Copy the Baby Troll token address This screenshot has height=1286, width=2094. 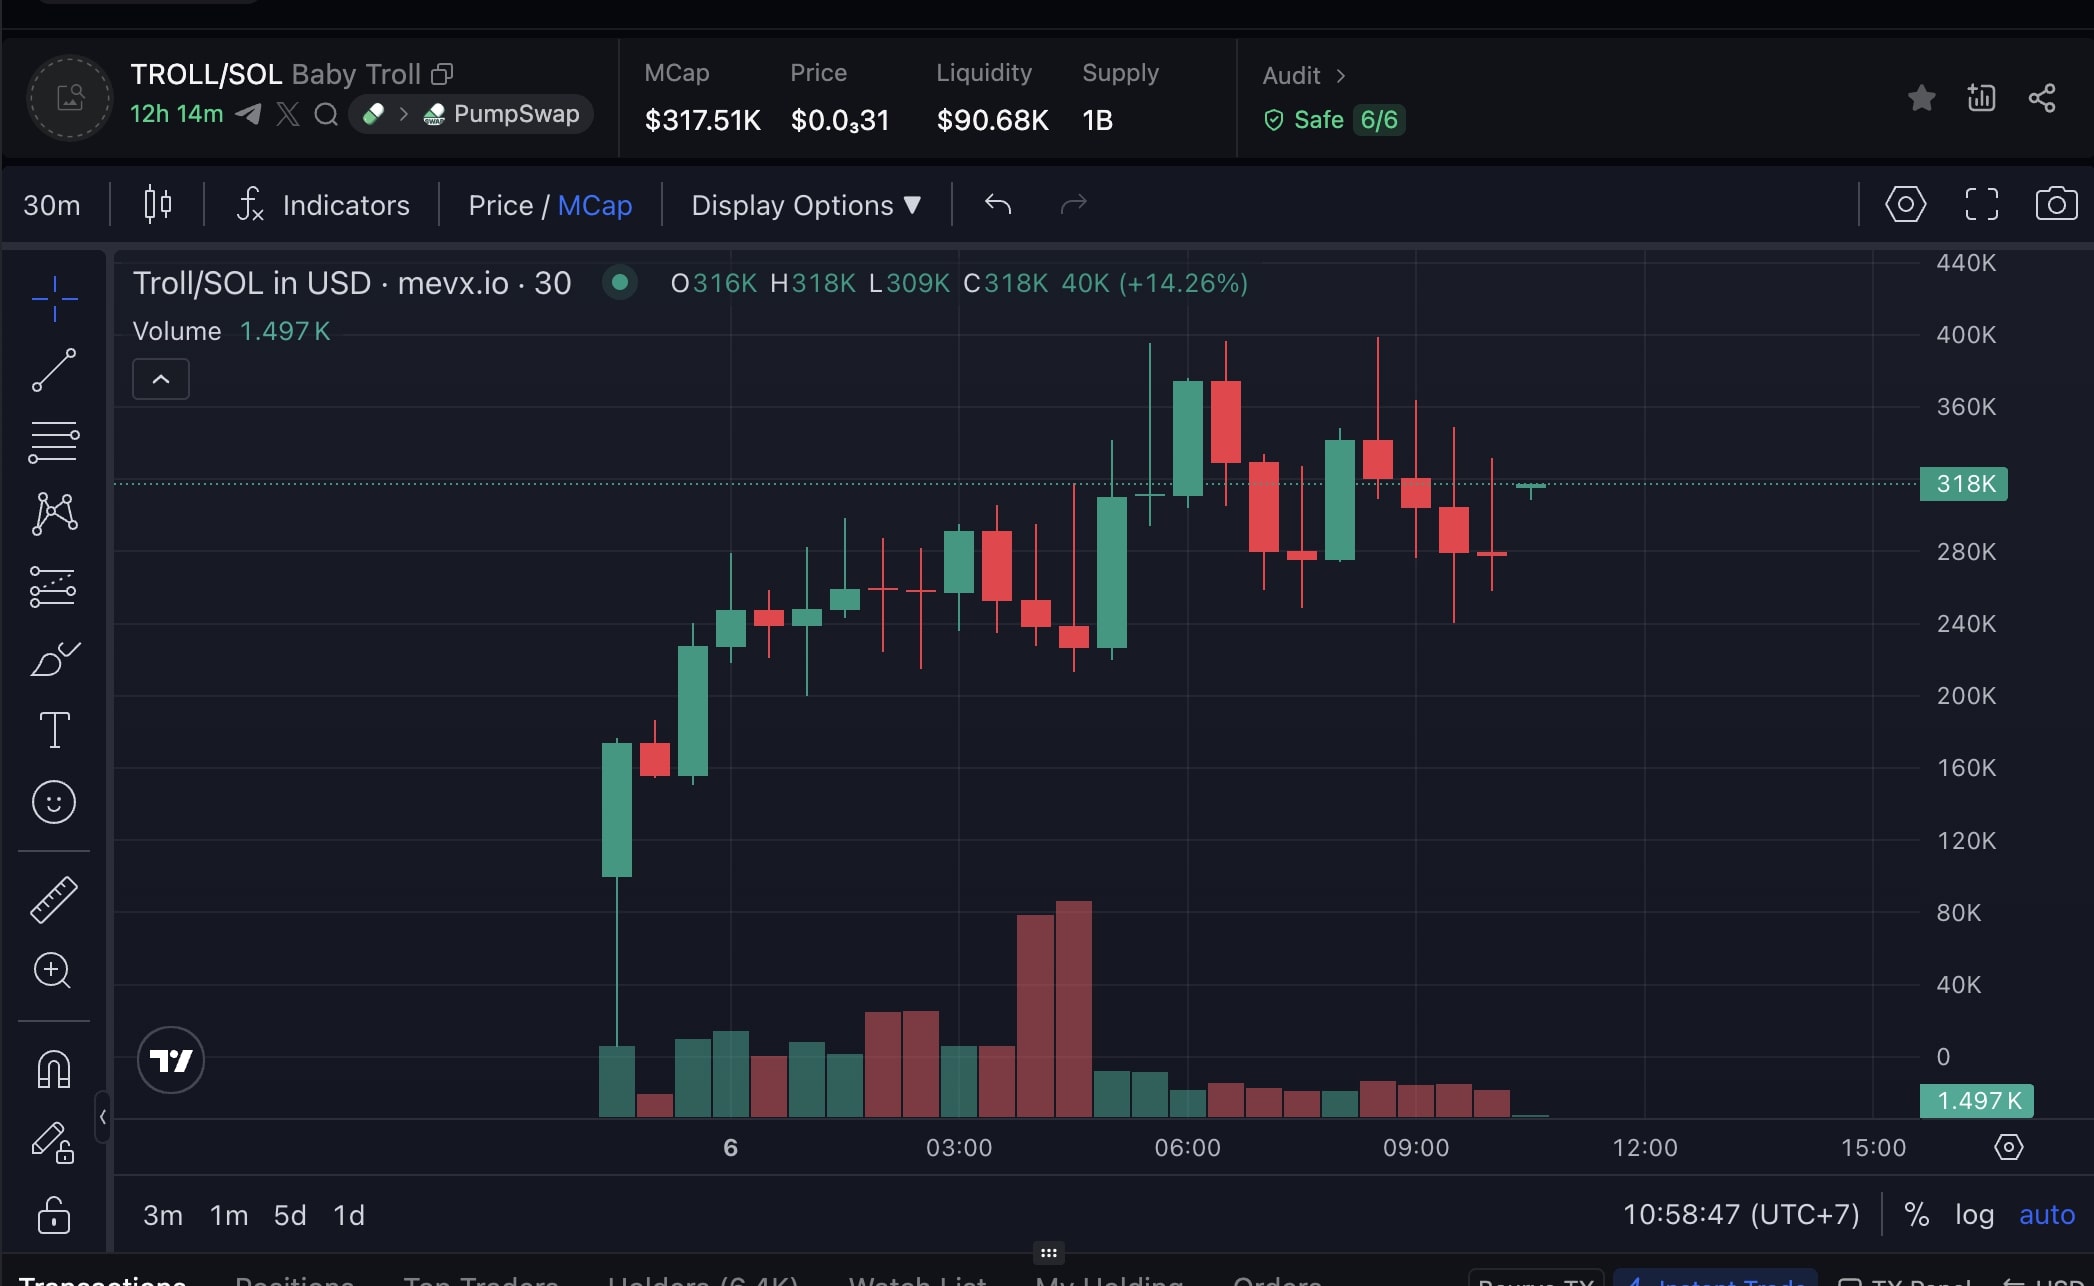442,74
